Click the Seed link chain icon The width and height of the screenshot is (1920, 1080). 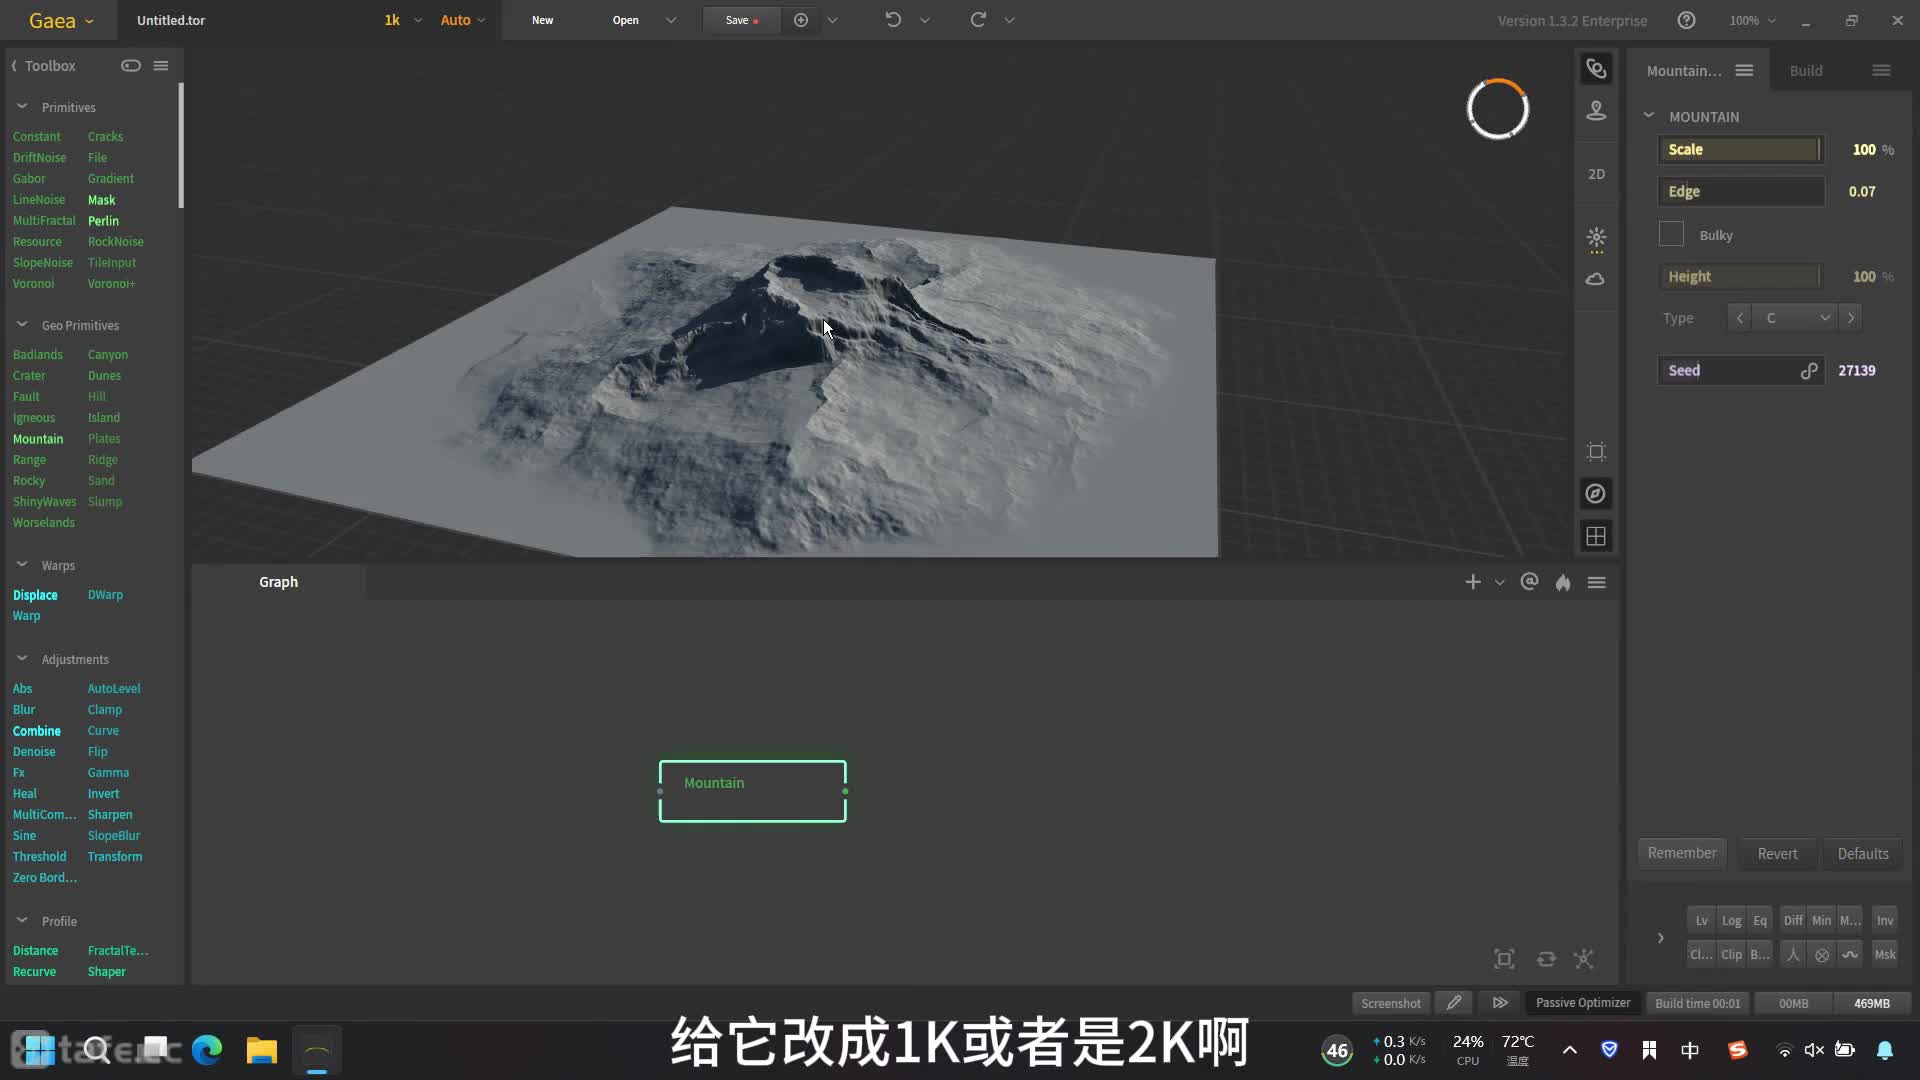pyautogui.click(x=1809, y=371)
